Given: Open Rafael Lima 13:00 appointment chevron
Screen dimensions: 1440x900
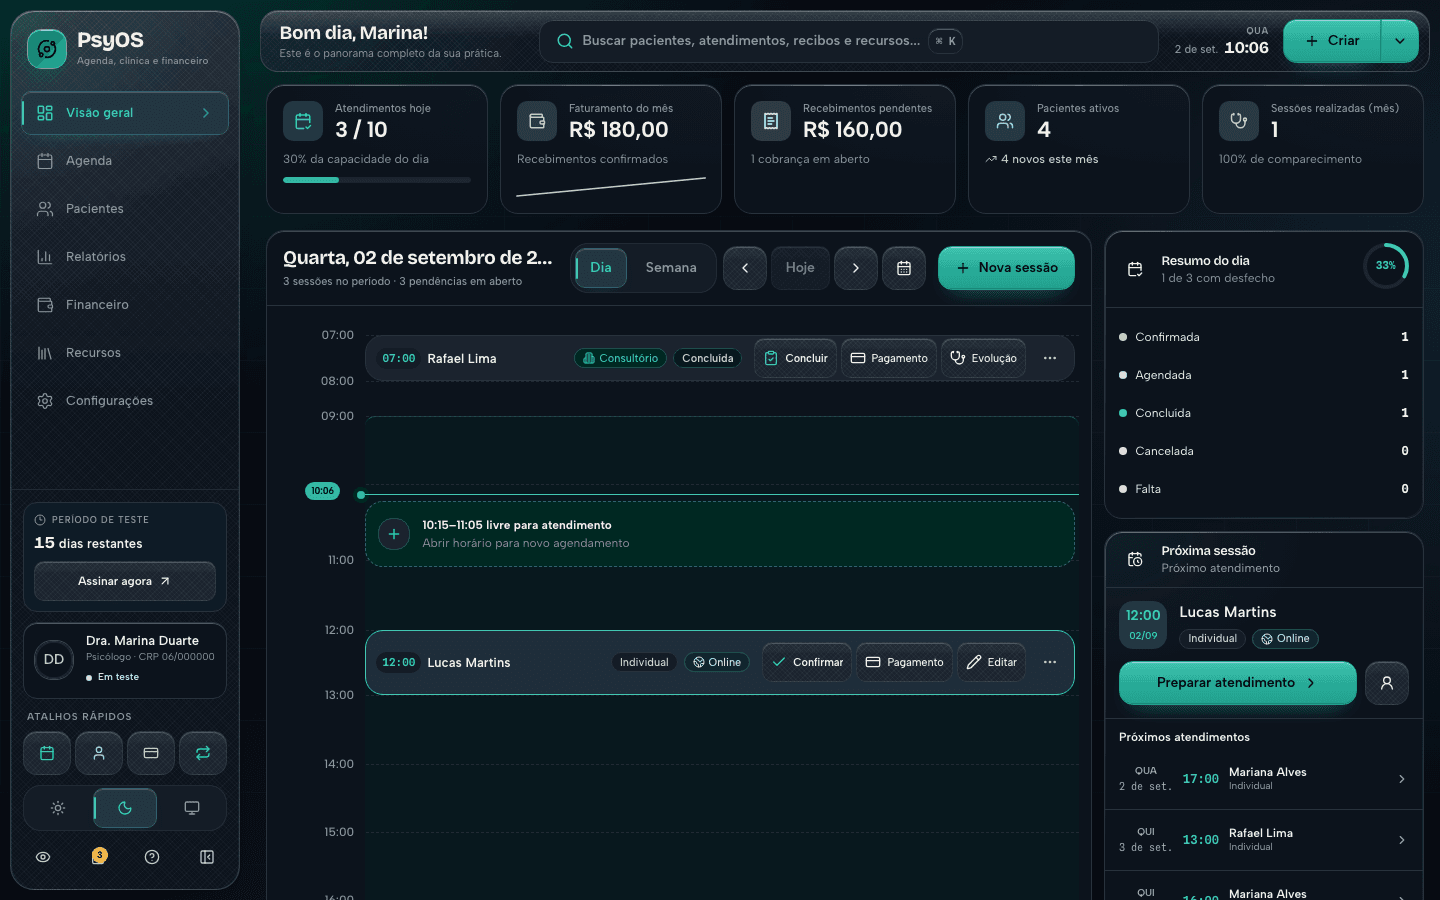Looking at the screenshot, I should pos(1402,840).
